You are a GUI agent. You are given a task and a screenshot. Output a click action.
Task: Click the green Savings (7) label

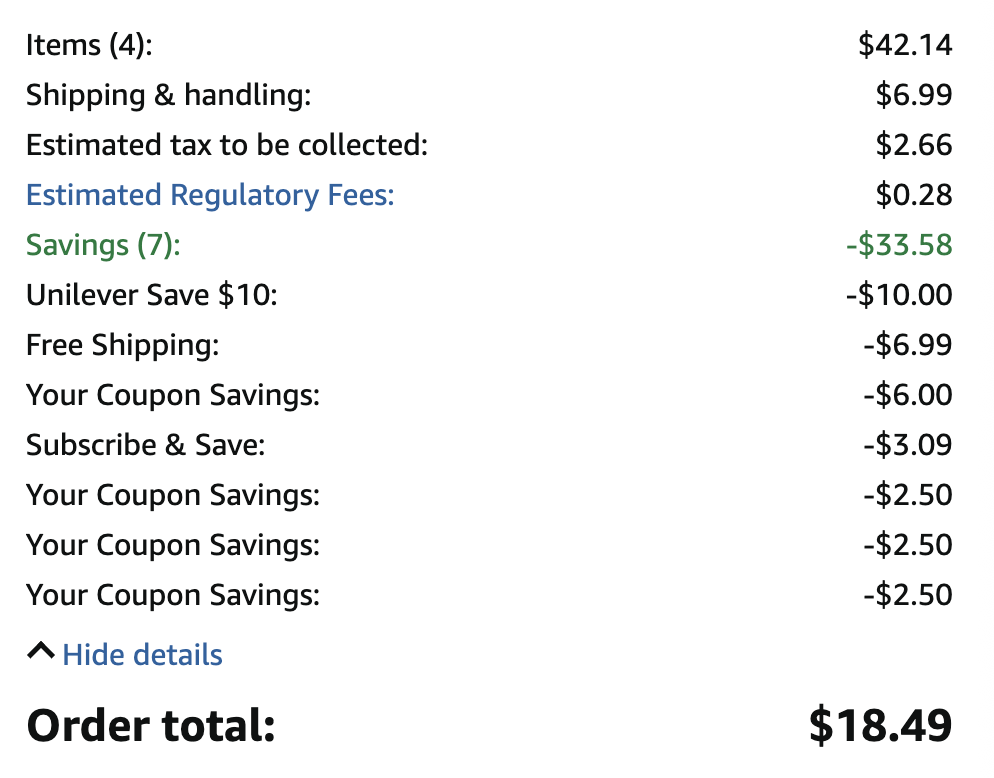point(103,245)
